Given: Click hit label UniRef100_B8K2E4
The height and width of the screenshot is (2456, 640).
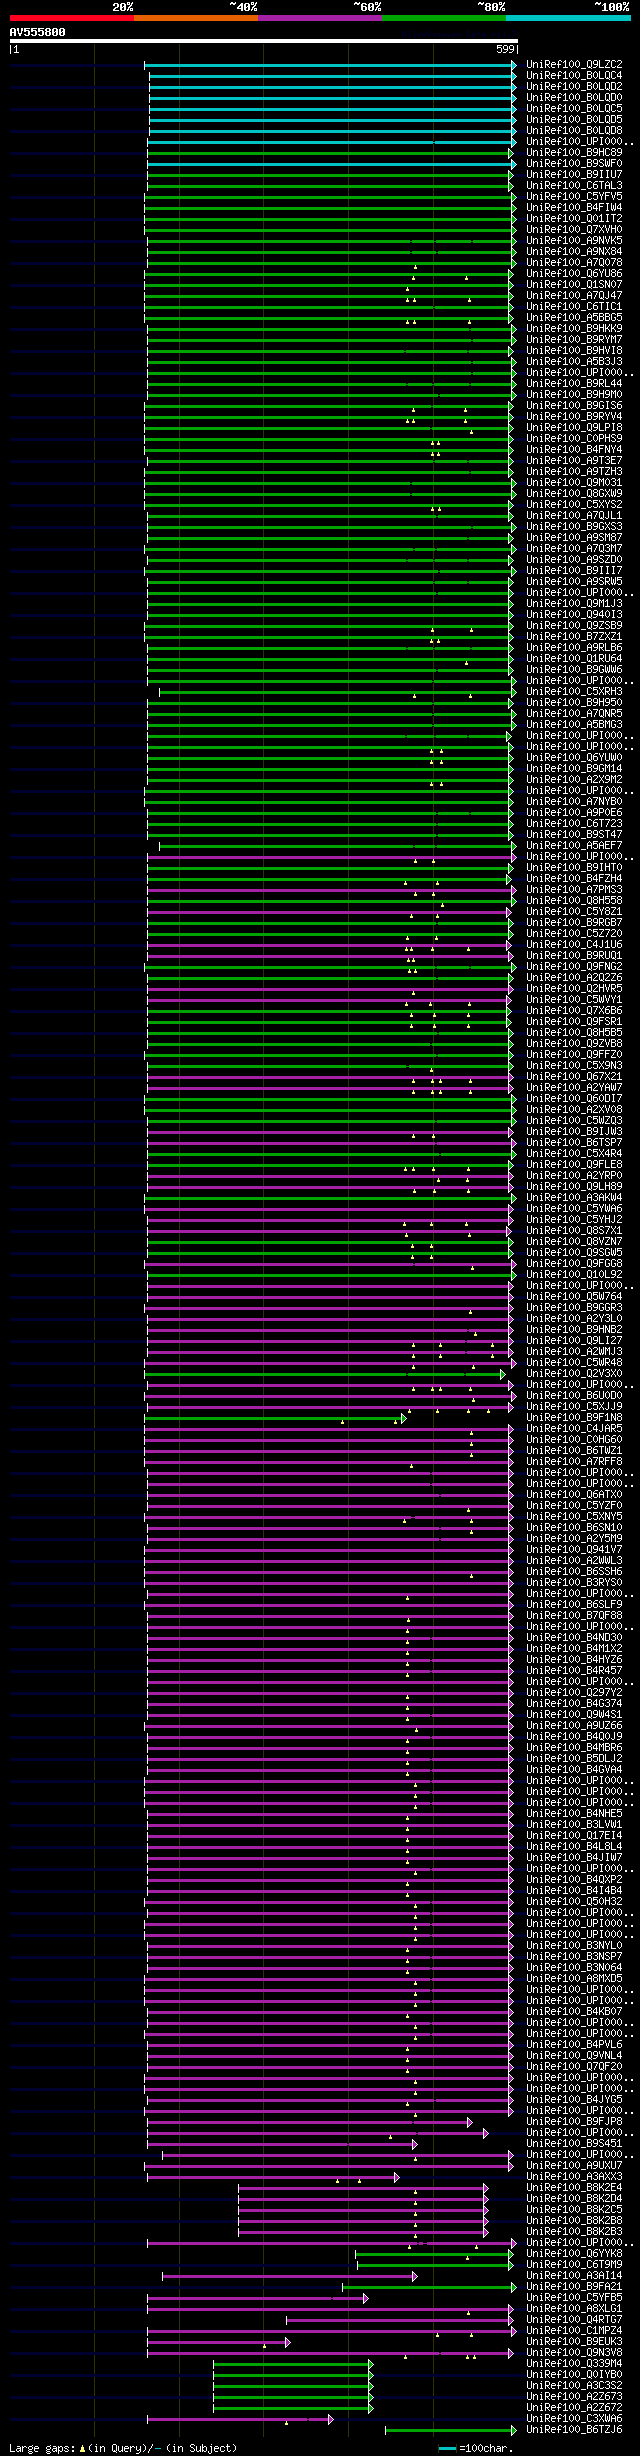Looking at the screenshot, I should point(574,2188).
